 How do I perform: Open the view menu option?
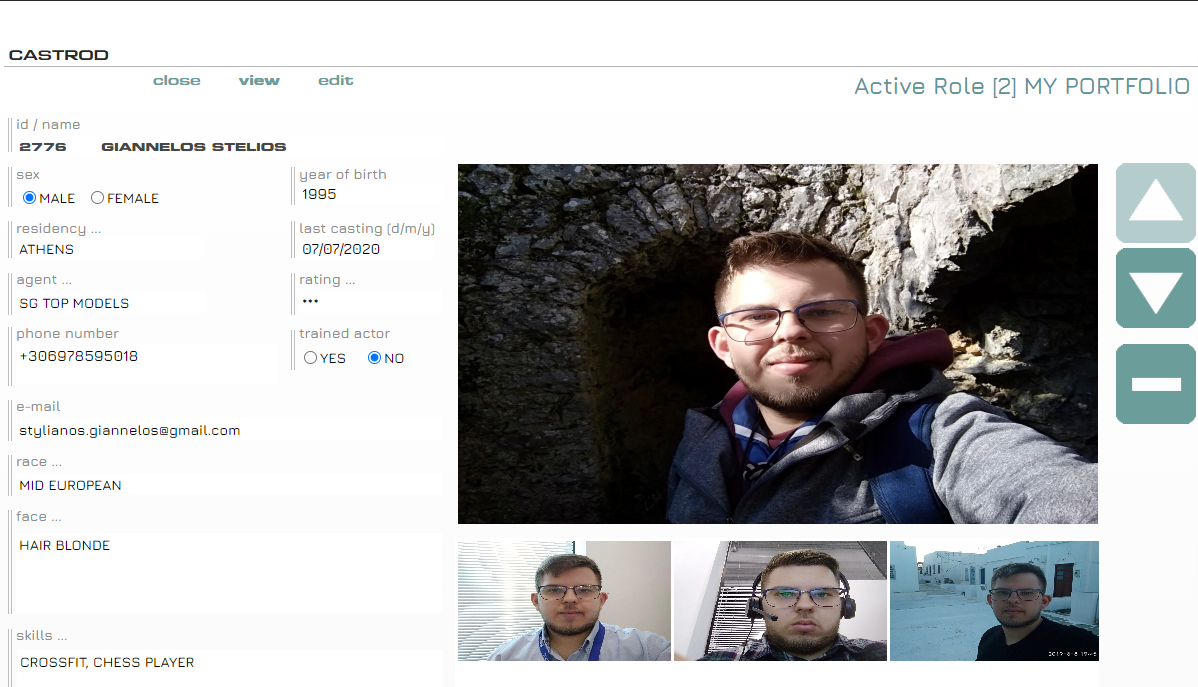[259, 80]
